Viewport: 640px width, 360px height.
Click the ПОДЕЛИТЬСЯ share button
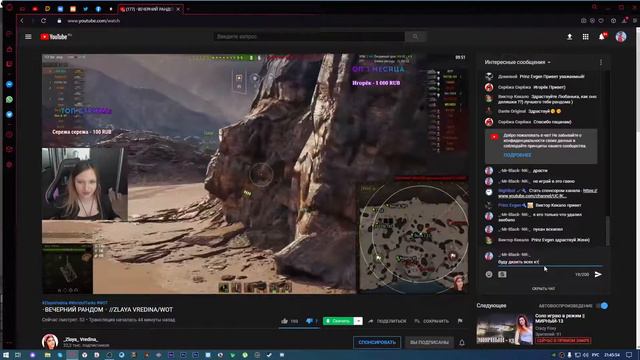pos(387,321)
